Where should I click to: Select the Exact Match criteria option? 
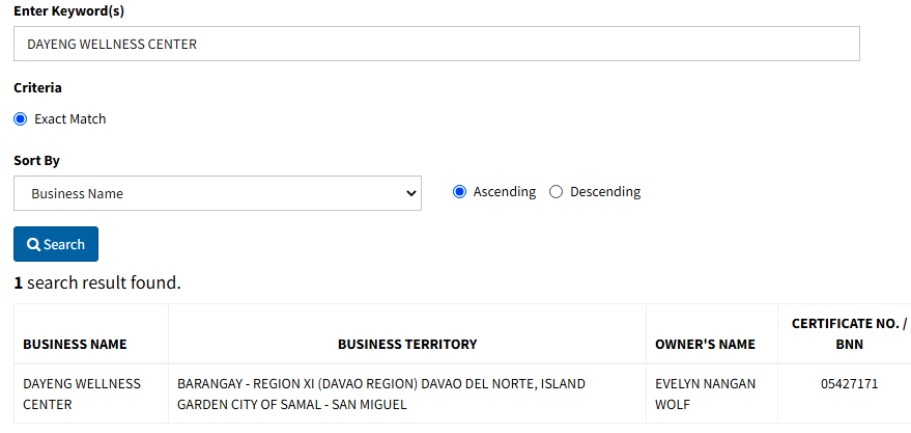(20, 119)
